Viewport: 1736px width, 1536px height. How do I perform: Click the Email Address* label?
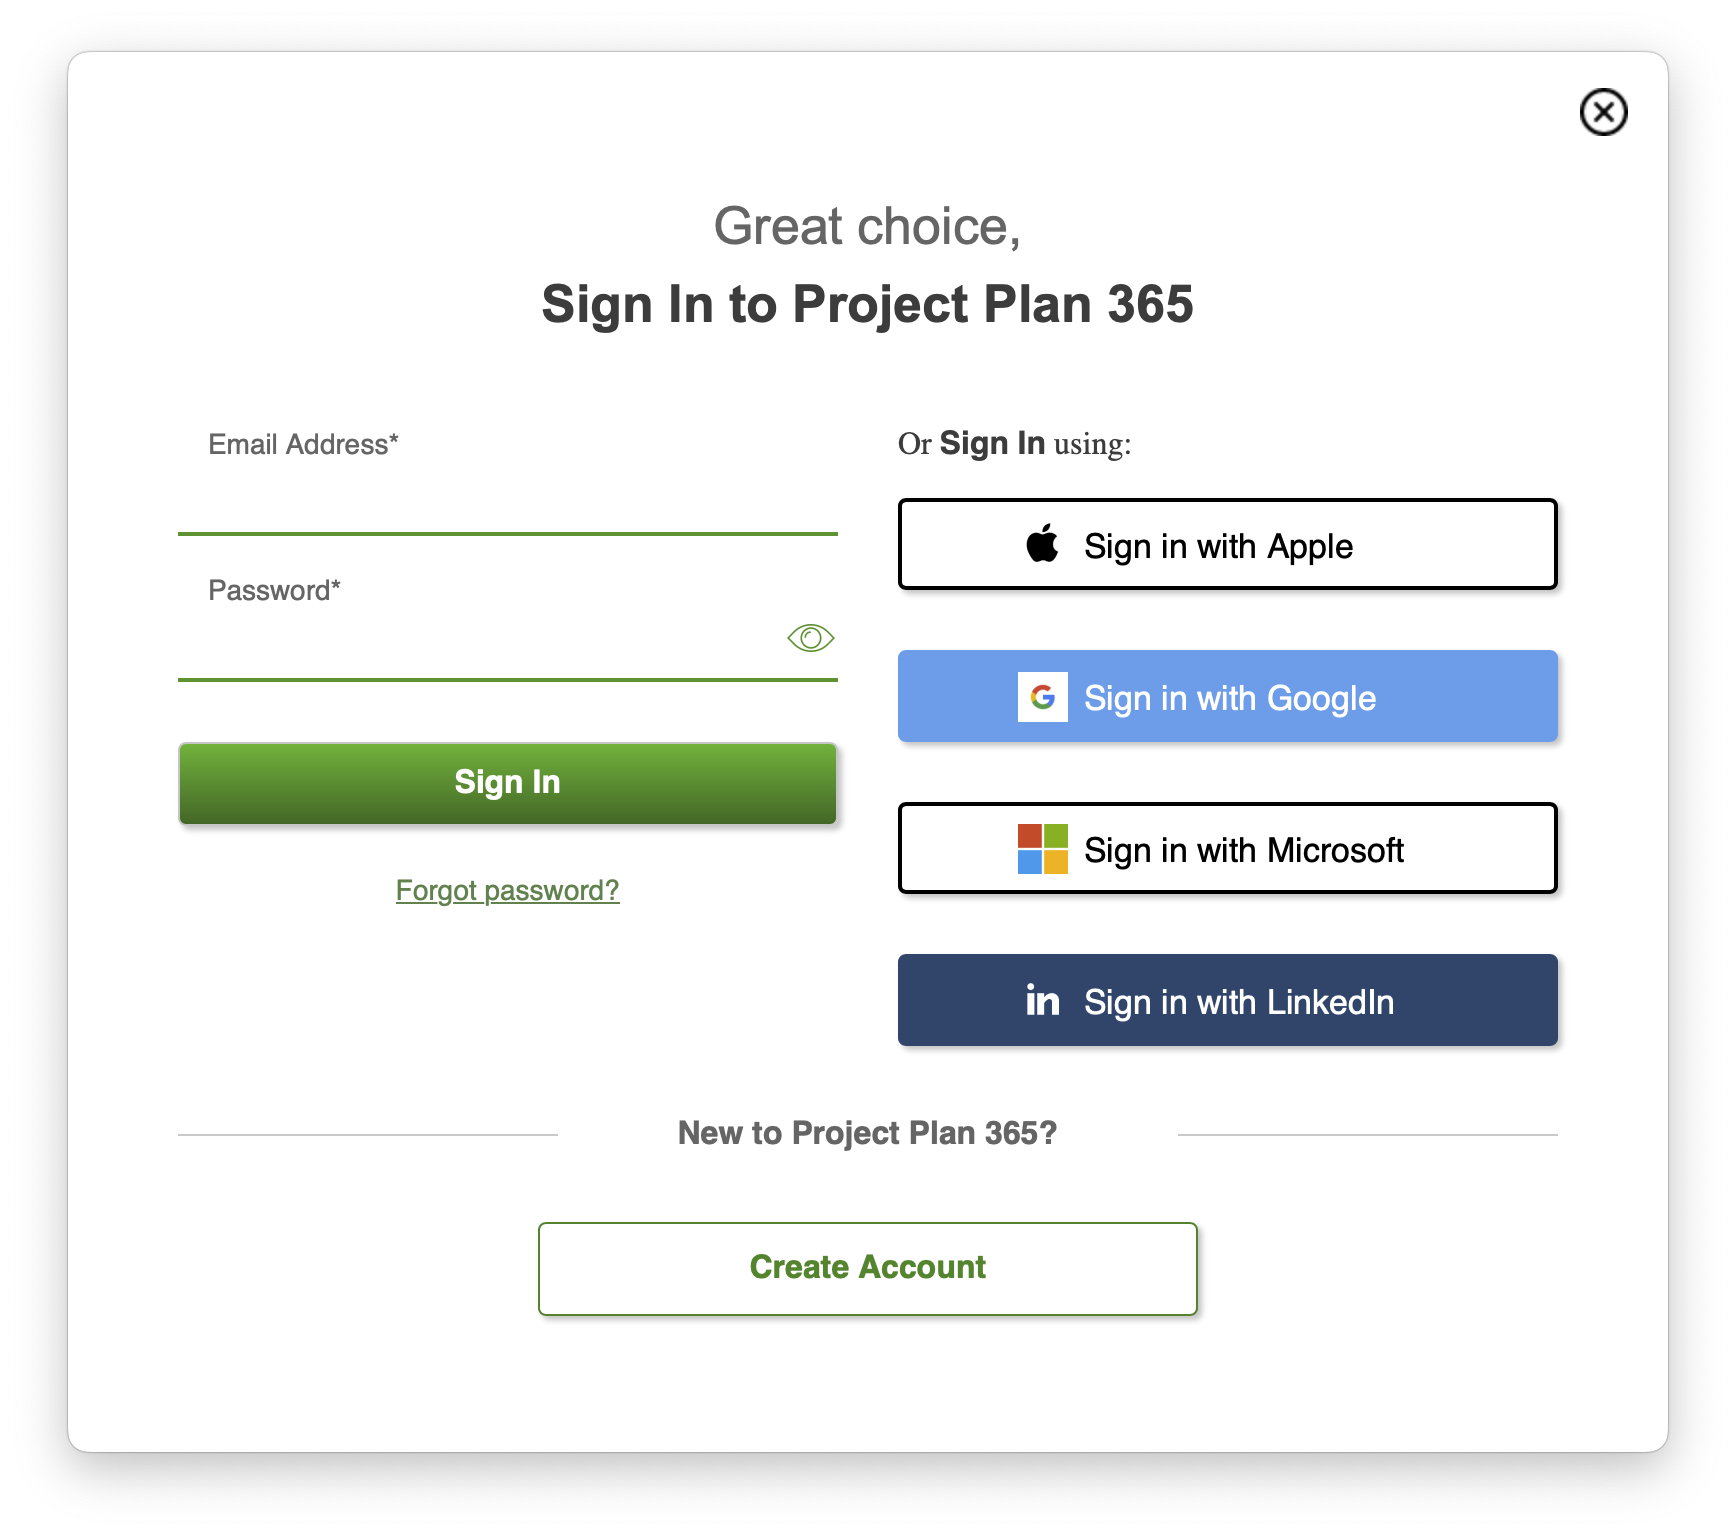303,444
